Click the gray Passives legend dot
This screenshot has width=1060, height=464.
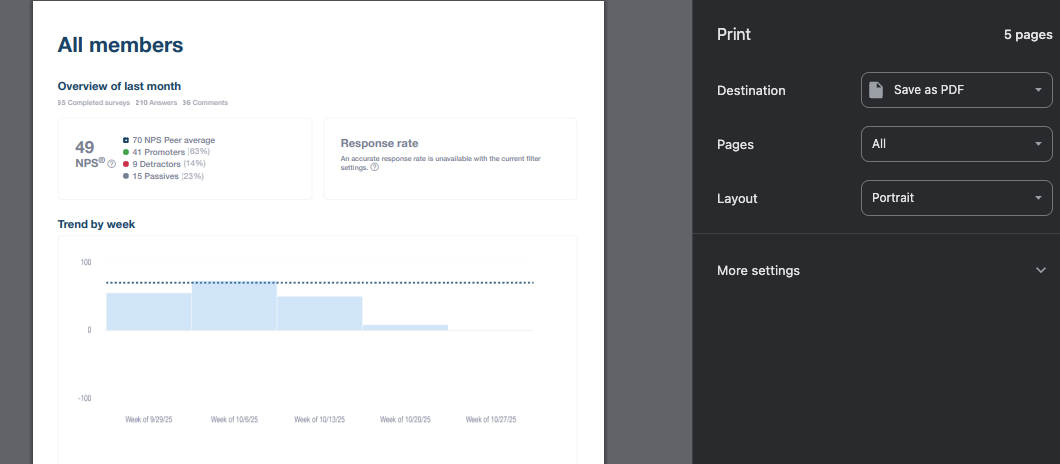pyautogui.click(x=126, y=176)
